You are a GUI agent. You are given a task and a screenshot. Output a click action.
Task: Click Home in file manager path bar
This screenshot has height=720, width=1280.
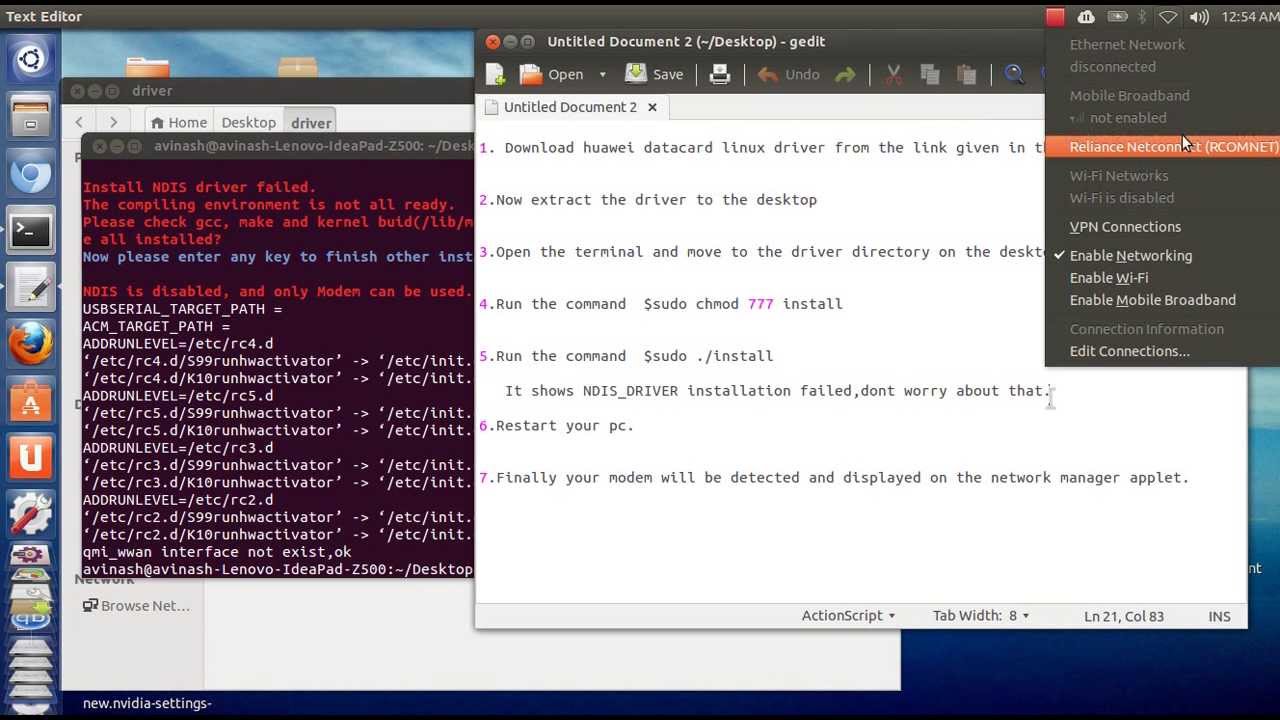(179, 122)
